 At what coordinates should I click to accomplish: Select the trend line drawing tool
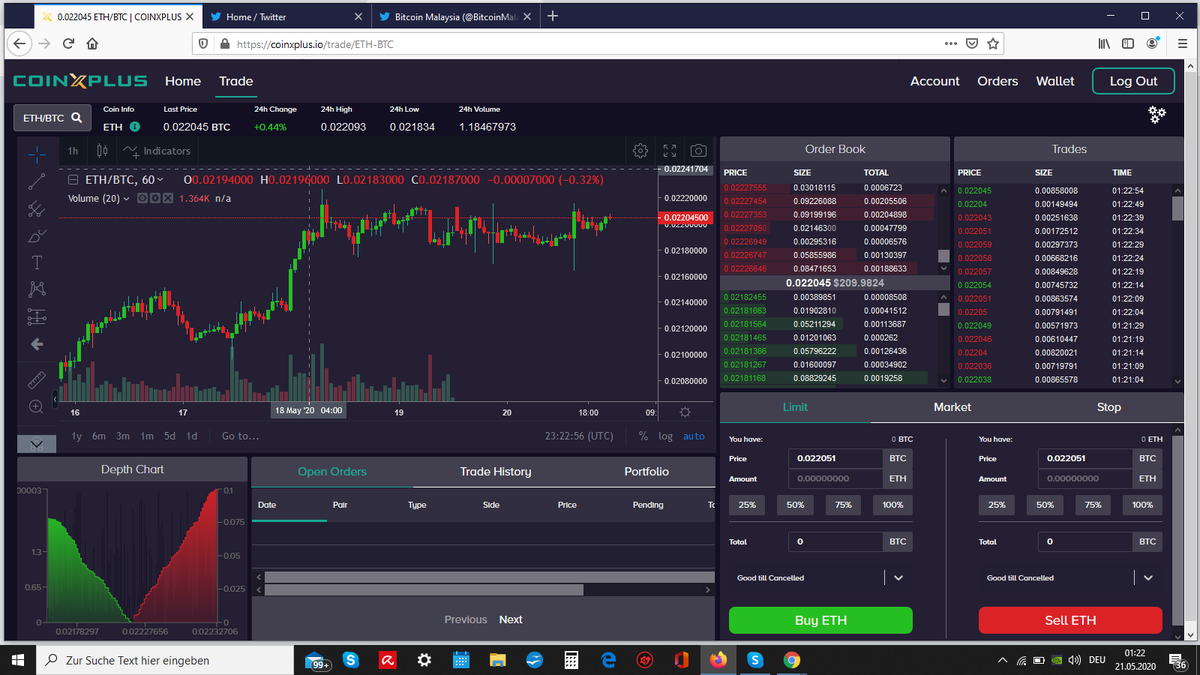(x=37, y=181)
